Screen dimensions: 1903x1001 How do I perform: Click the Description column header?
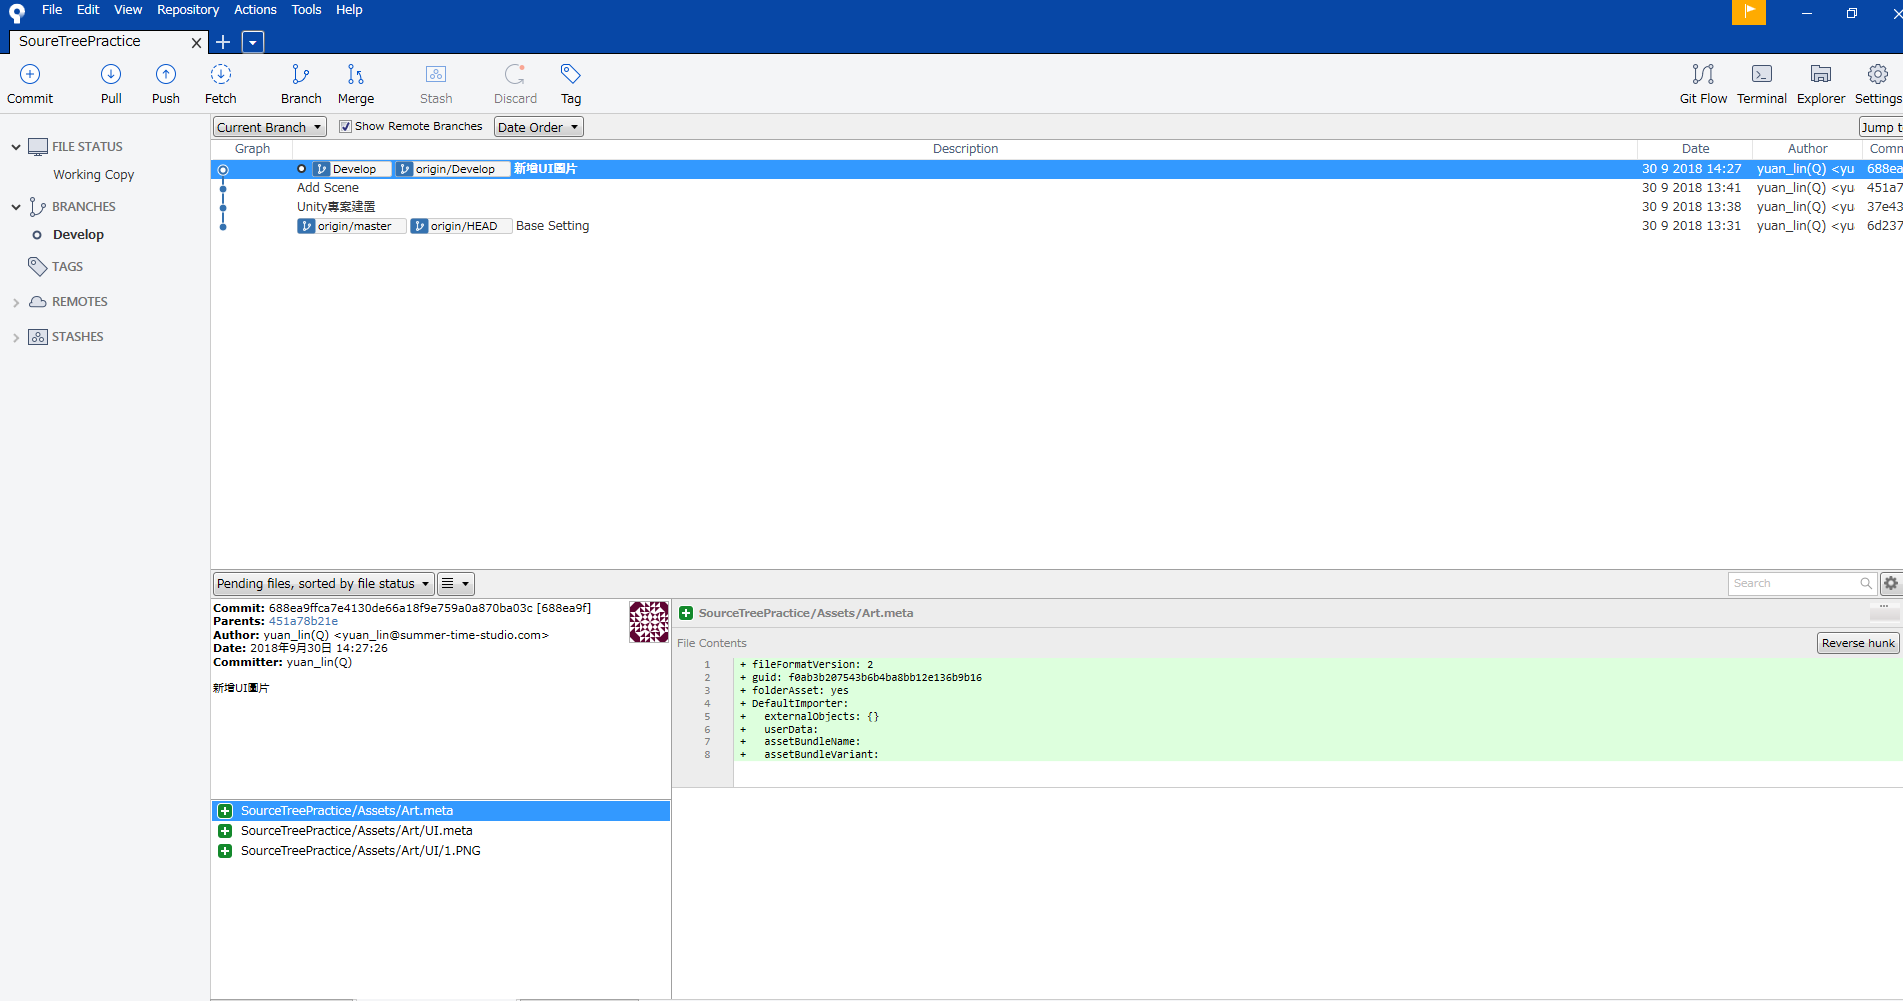[965, 149]
